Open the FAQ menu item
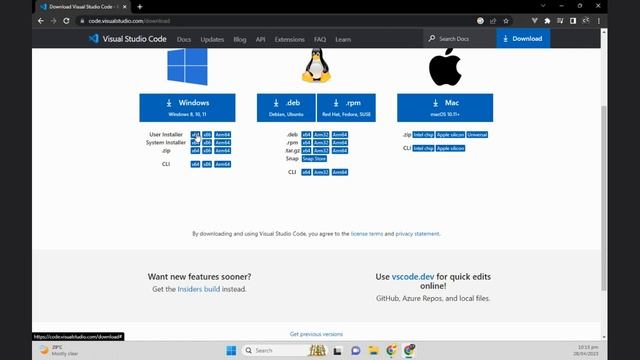The height and width of the screenshot is (360, 640). pos(320,40)
